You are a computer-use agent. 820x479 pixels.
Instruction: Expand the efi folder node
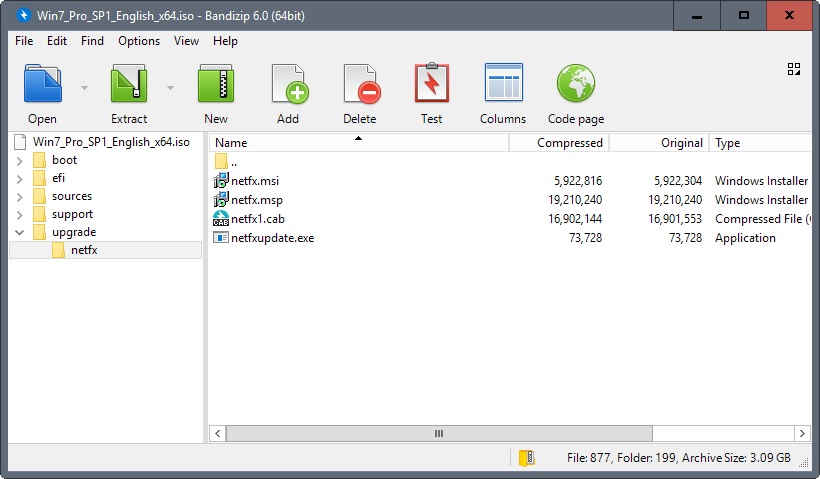(20, 179)
